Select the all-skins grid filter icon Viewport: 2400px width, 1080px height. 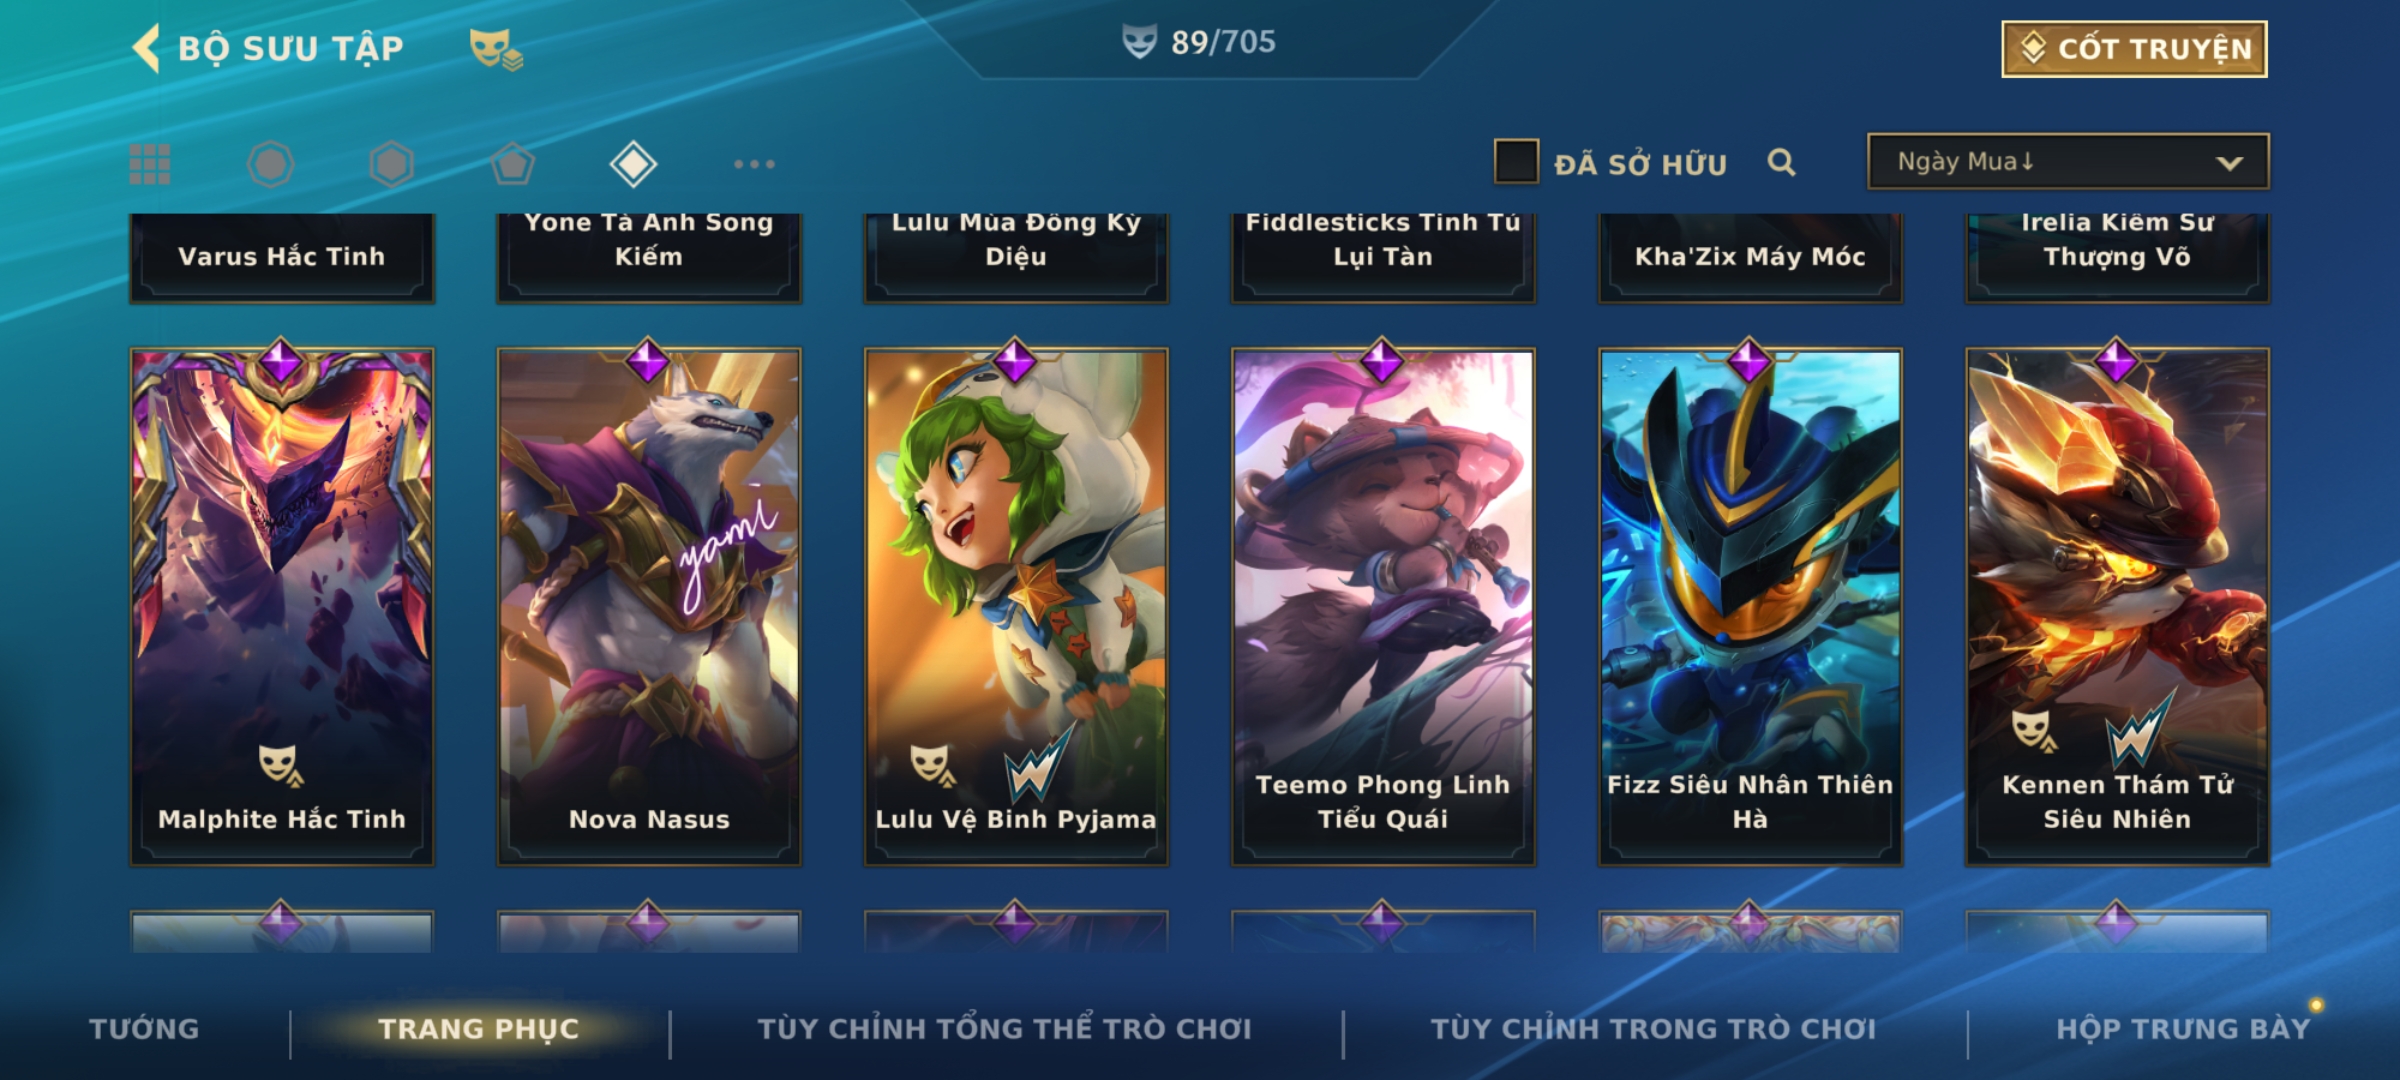click(x=150, y=164)
